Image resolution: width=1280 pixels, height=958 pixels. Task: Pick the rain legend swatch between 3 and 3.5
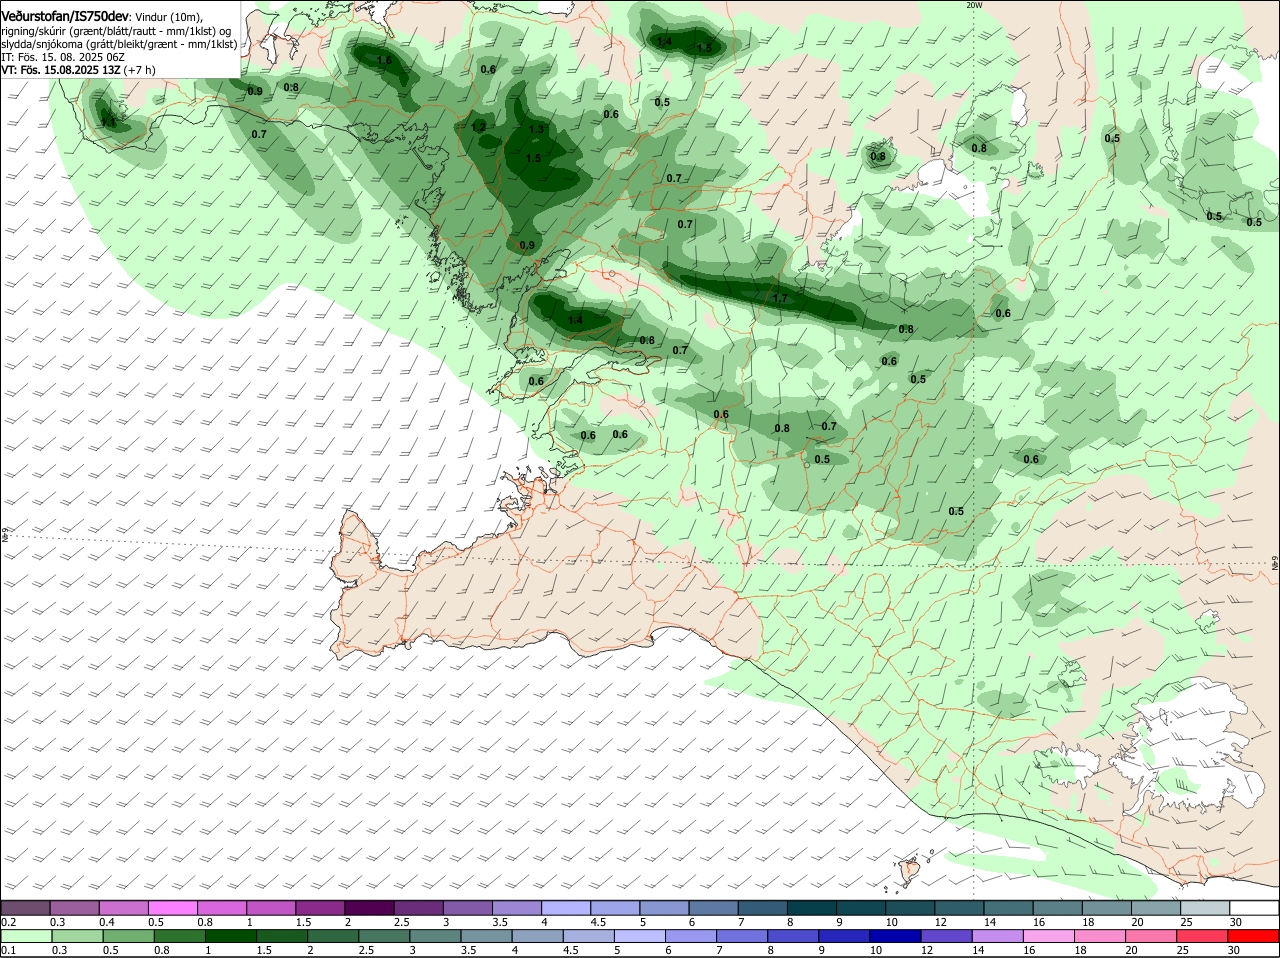coord(437,936)
